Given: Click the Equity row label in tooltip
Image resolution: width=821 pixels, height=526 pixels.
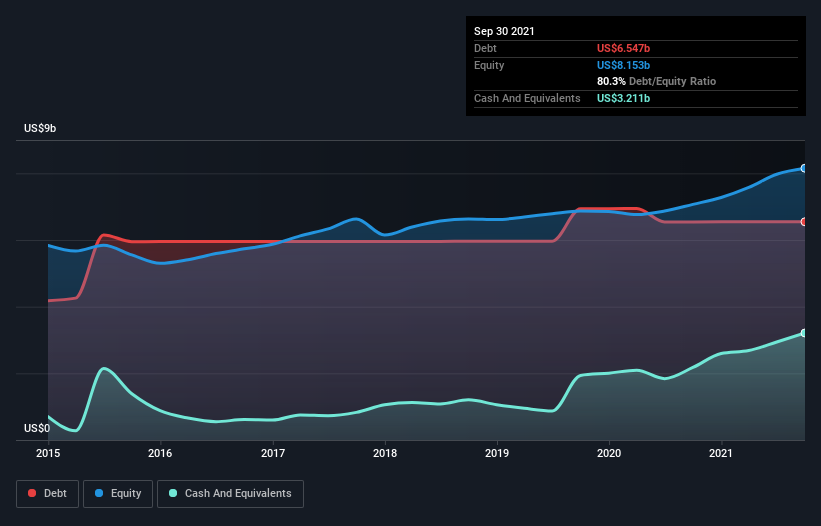Looking at the screenshot, I should (489, 65).
